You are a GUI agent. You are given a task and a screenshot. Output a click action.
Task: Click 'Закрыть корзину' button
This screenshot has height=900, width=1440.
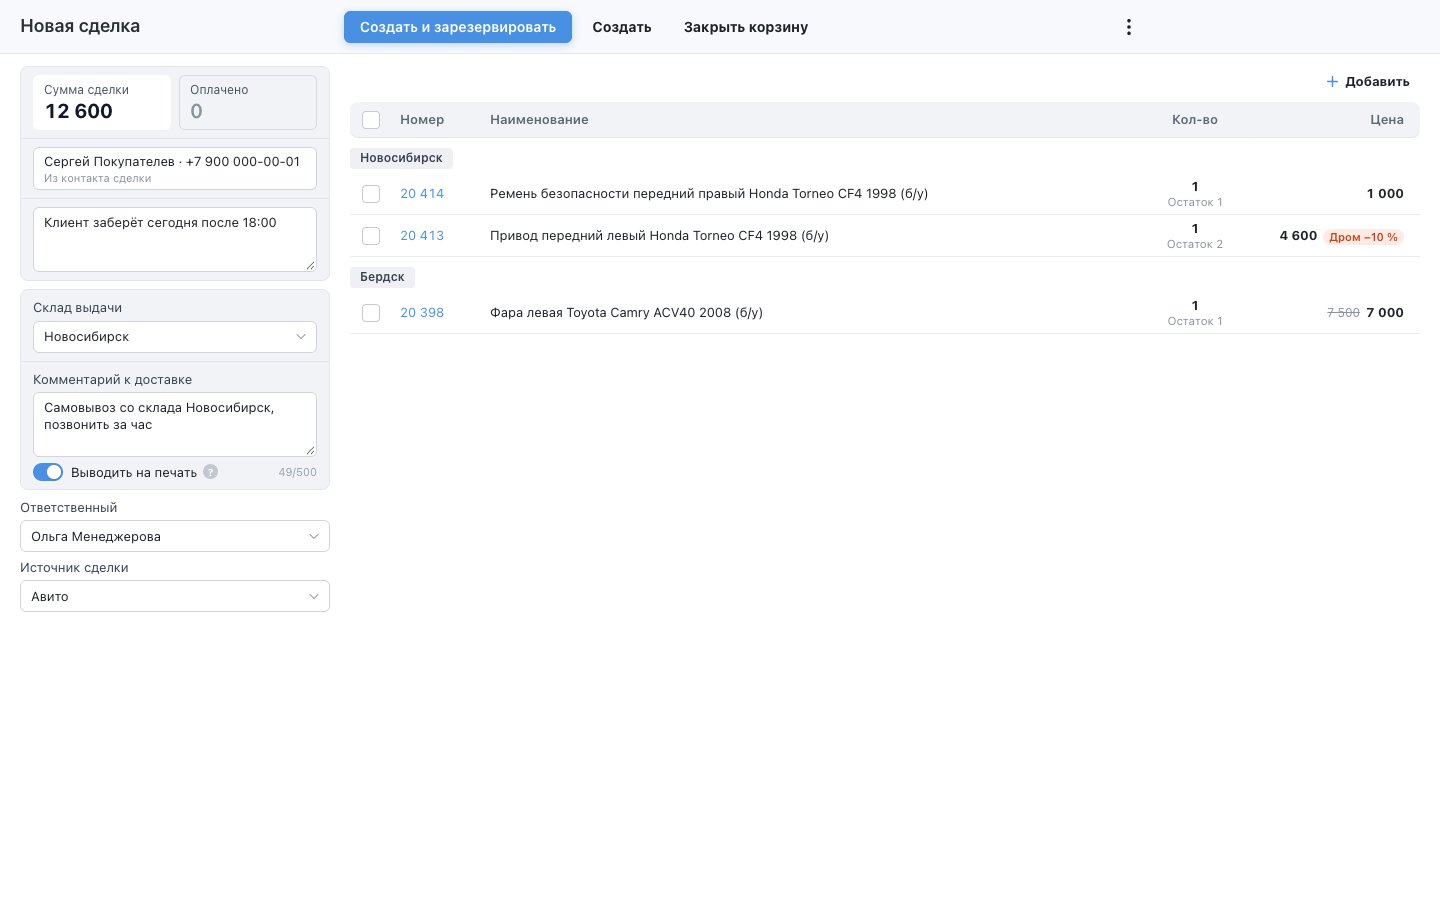click(746, 27)
